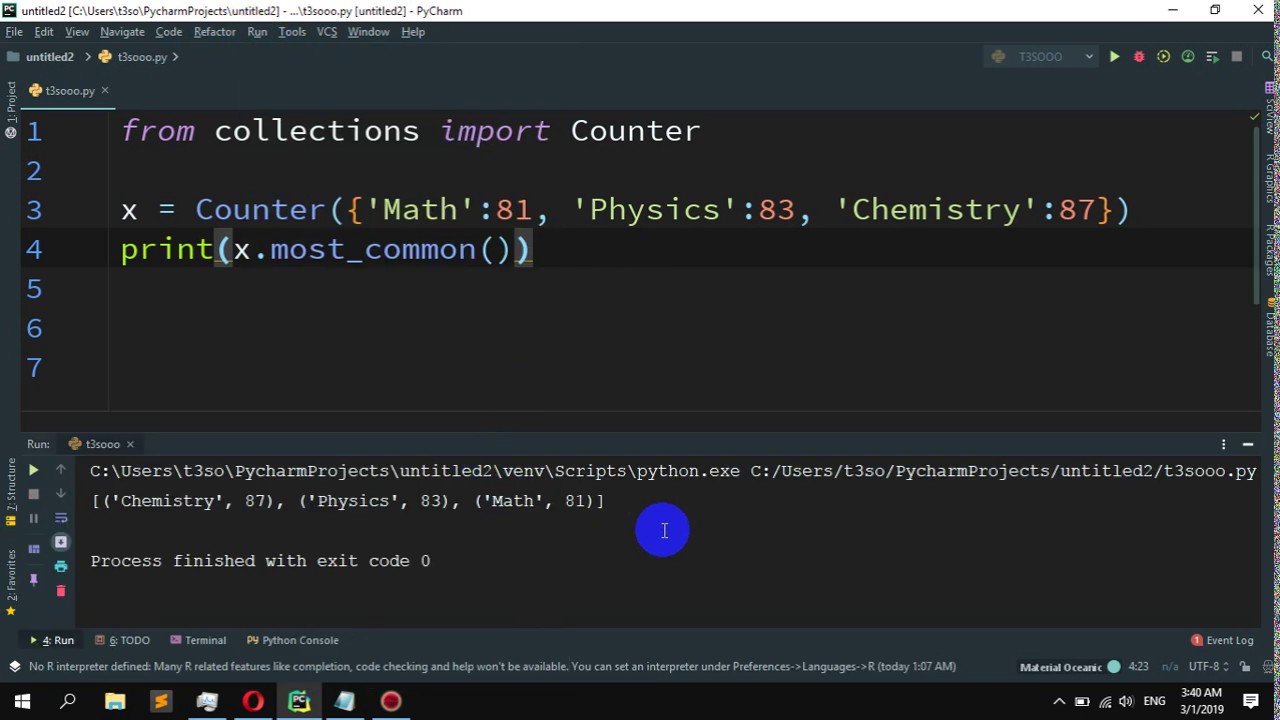Open the Python Console tool window
This screenshot has height=720, width=1280.
pos(293,640)
